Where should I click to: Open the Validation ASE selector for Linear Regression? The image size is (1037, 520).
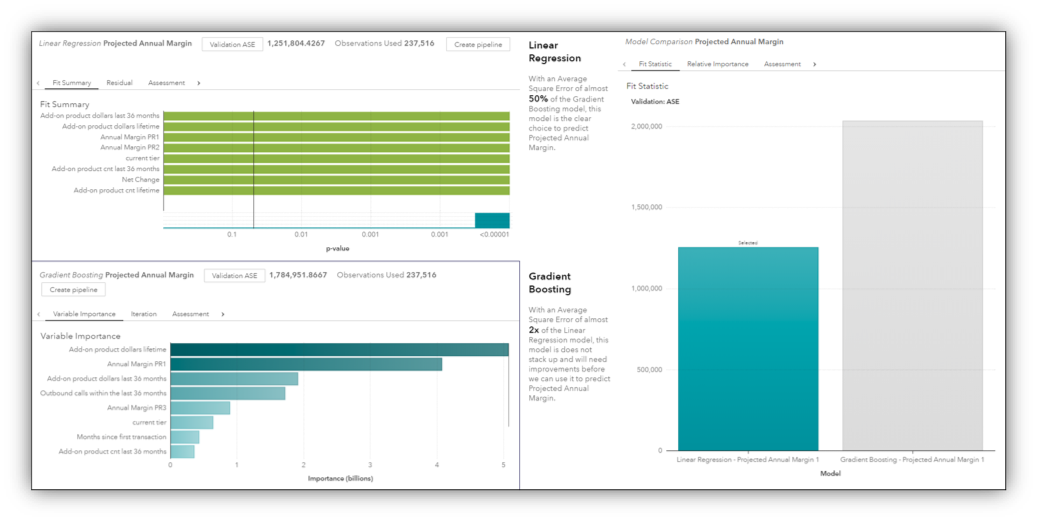coord(232,44)
